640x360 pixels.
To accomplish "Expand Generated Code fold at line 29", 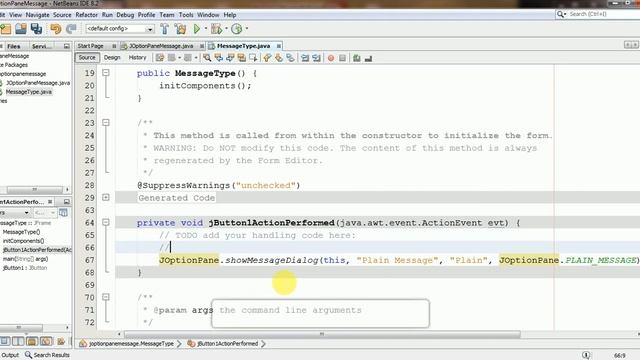I will point(106,198).
